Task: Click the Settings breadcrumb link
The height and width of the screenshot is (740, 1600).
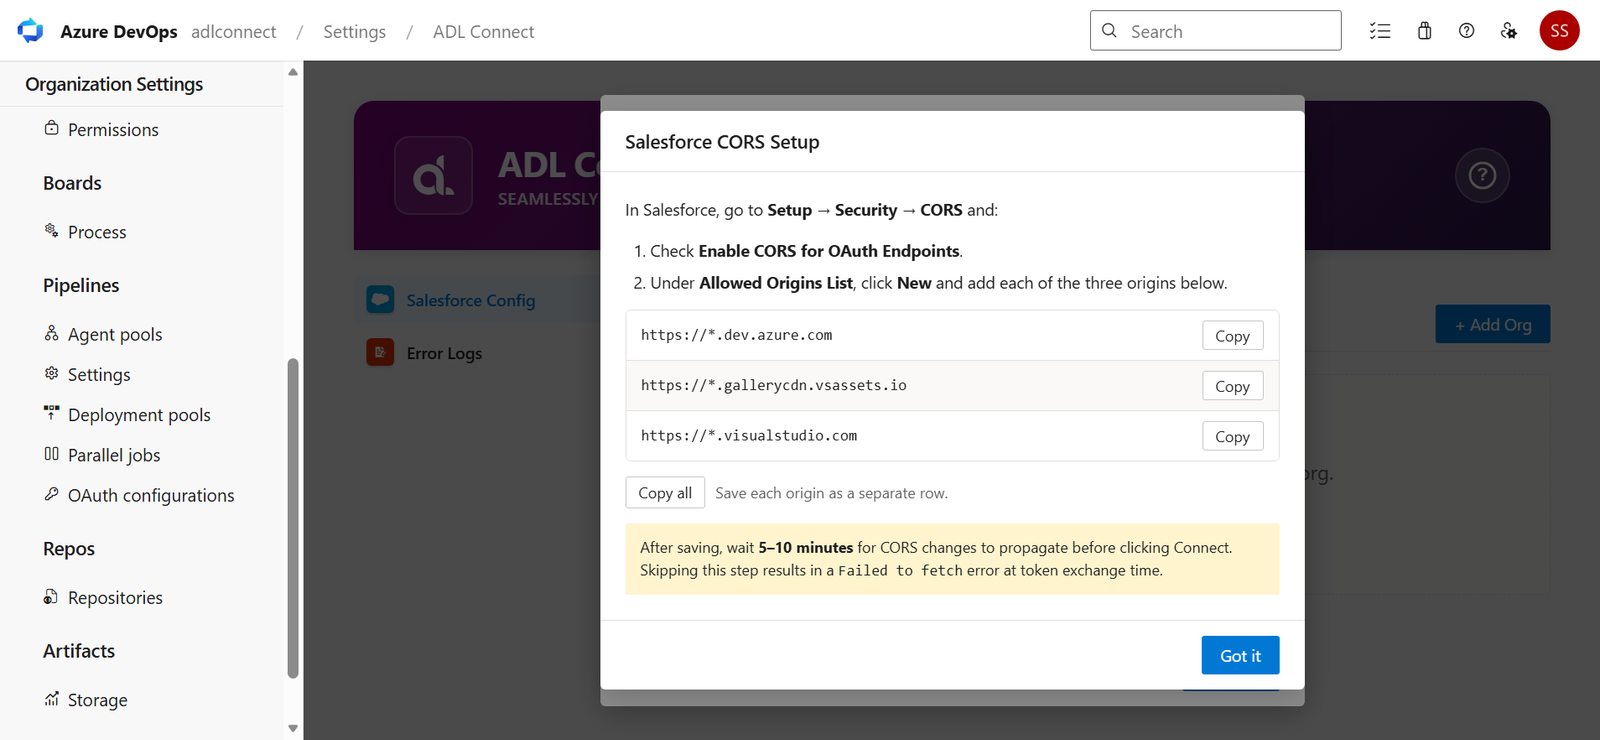Action: tap(354, 31)
